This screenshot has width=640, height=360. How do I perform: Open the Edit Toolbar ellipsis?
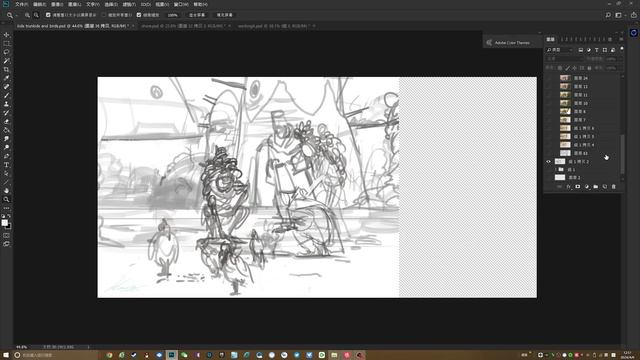(6, 208)
